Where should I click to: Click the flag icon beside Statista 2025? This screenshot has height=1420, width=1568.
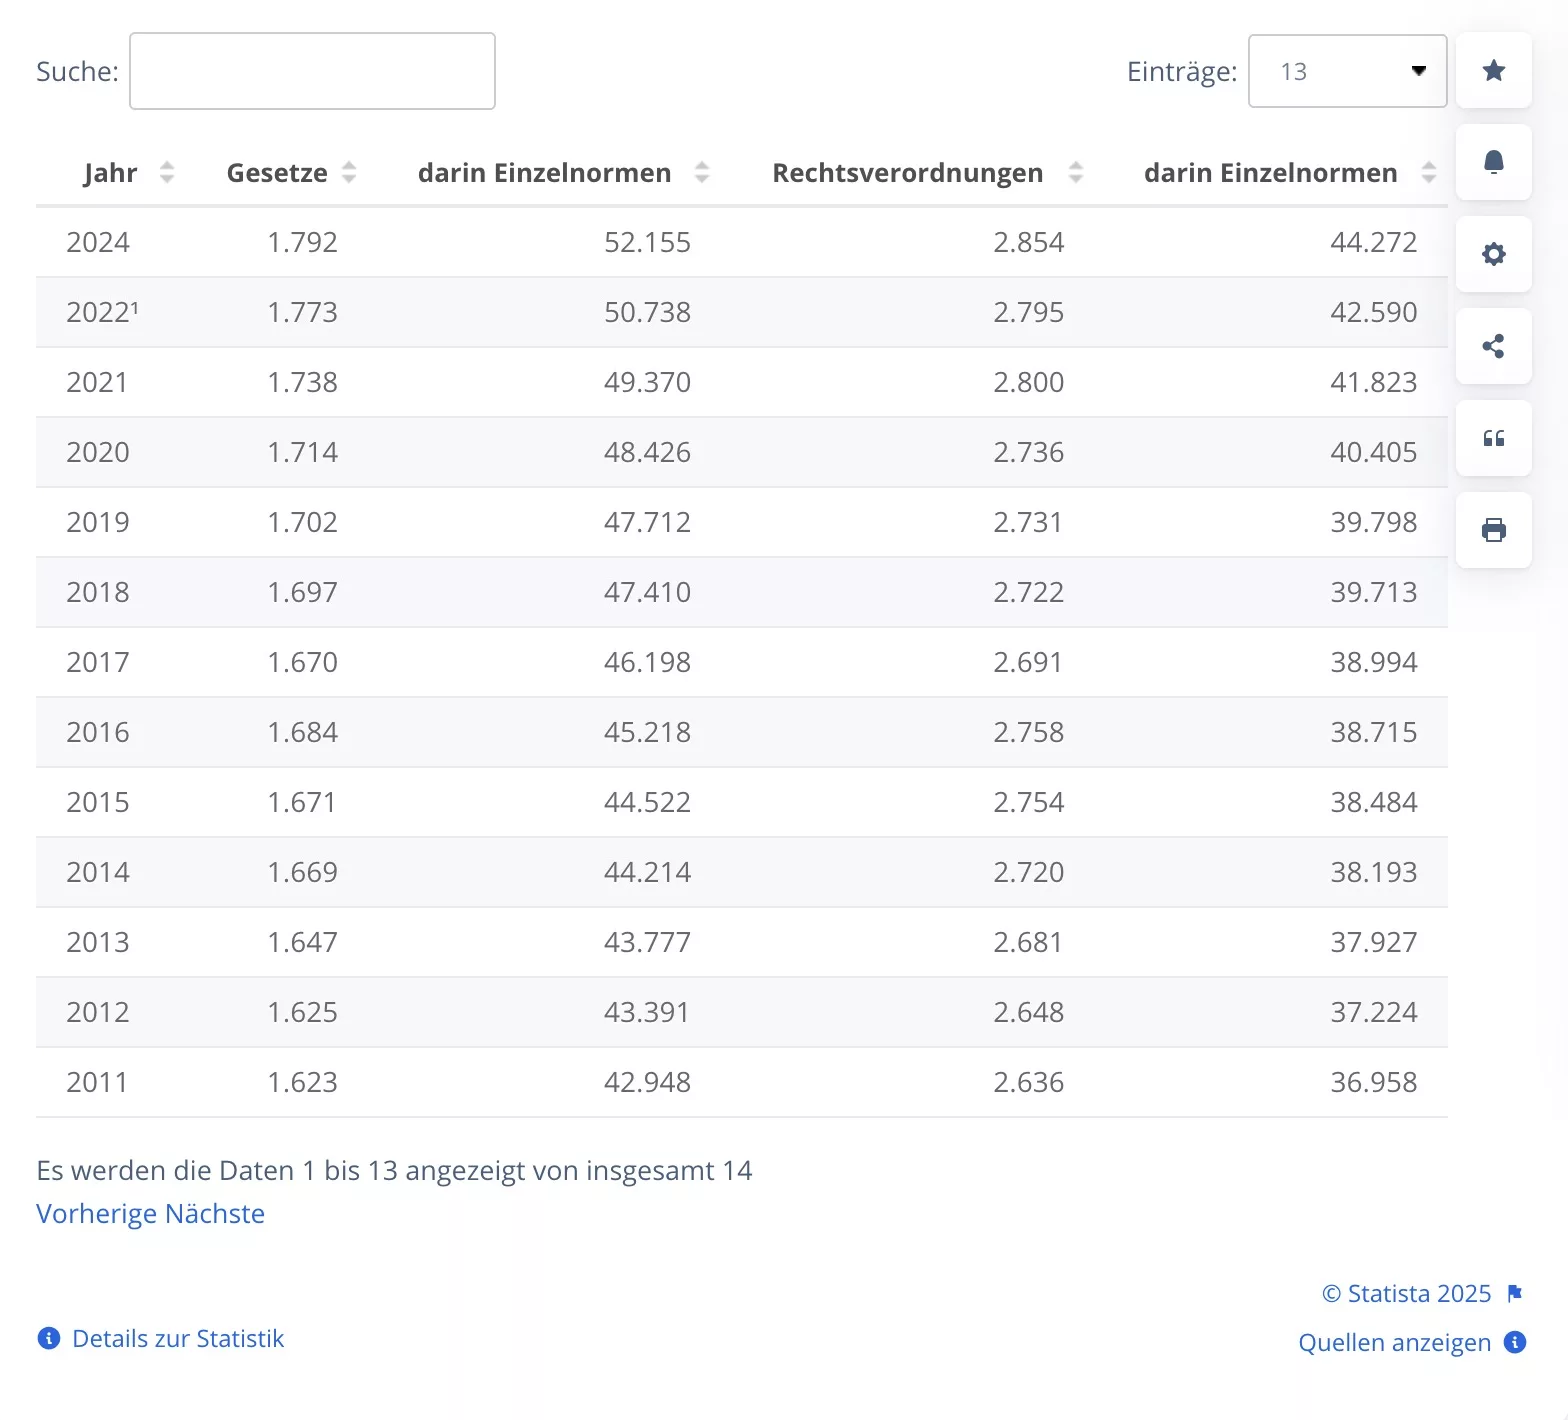point(1515,1293)
